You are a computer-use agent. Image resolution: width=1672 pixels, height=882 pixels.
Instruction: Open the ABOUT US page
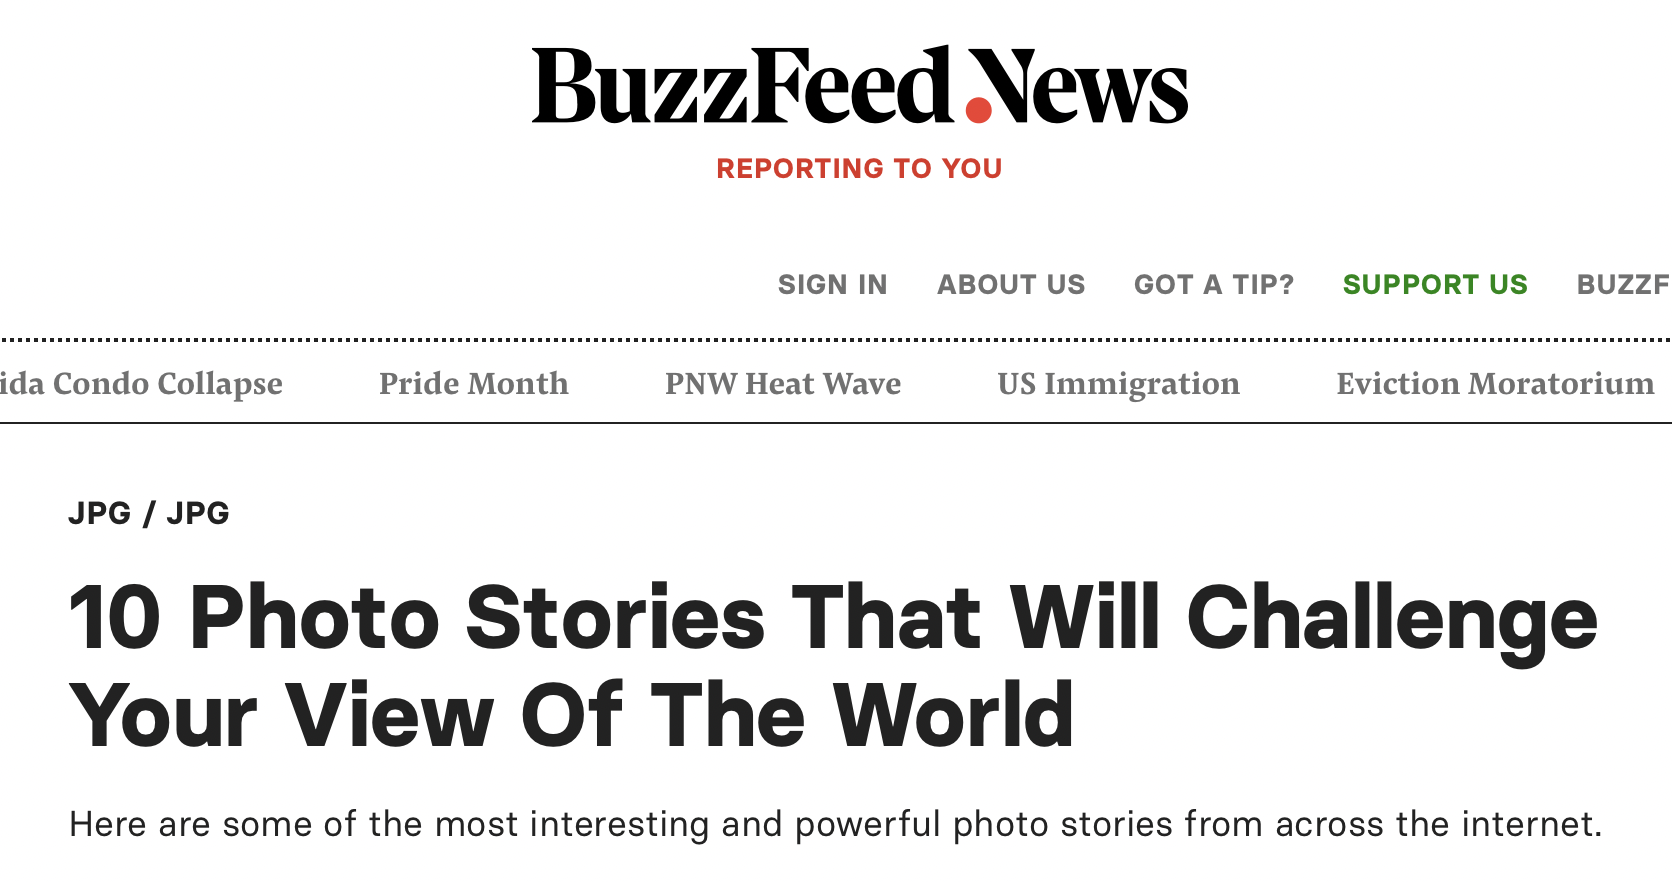(x=1010, y=285)
